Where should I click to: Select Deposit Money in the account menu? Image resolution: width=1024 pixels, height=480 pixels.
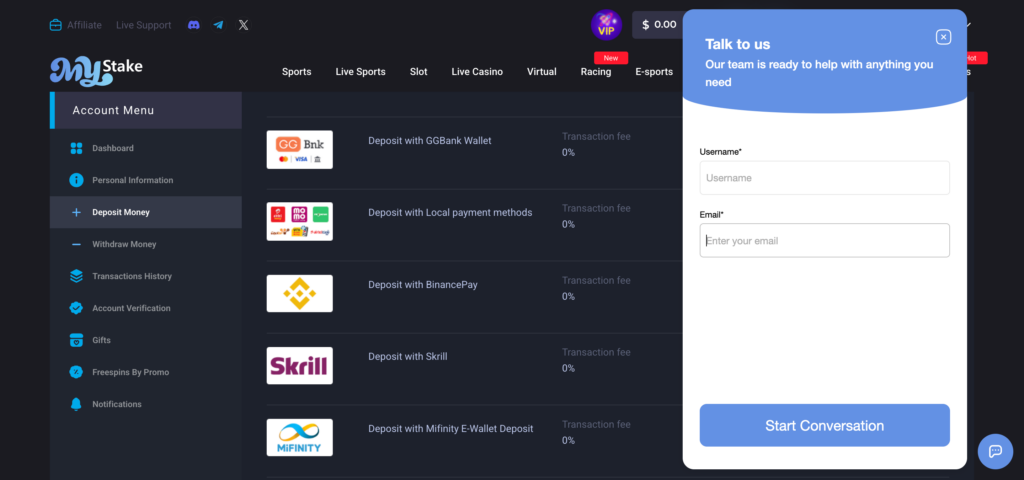coord(146,212)
